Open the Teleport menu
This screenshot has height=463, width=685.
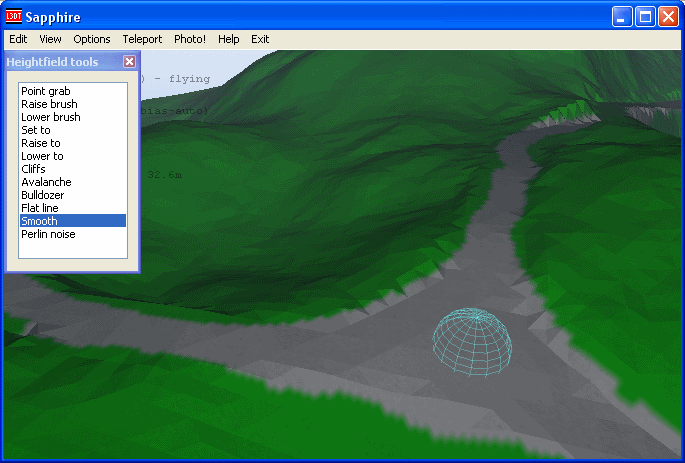142,39
